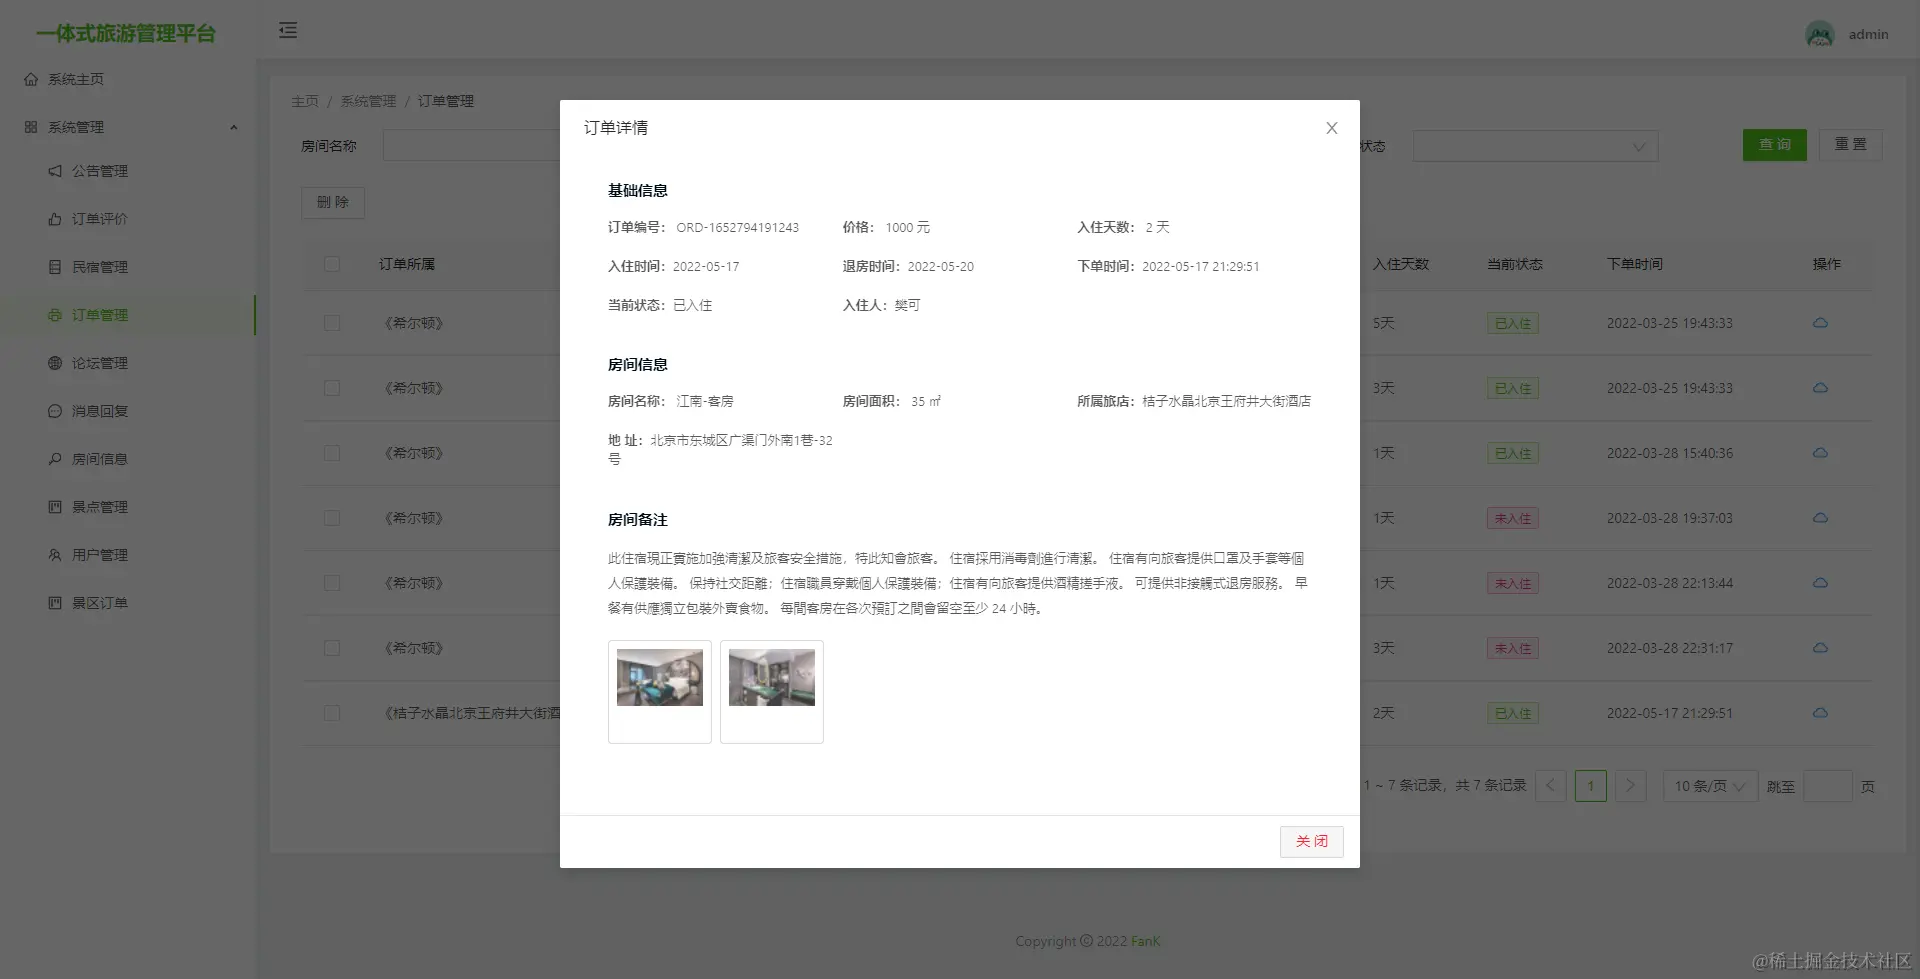View details icon for 2022-03-25 19:43:33 5天 order
The image size is (1920, 979).
tap(1820, 323)
